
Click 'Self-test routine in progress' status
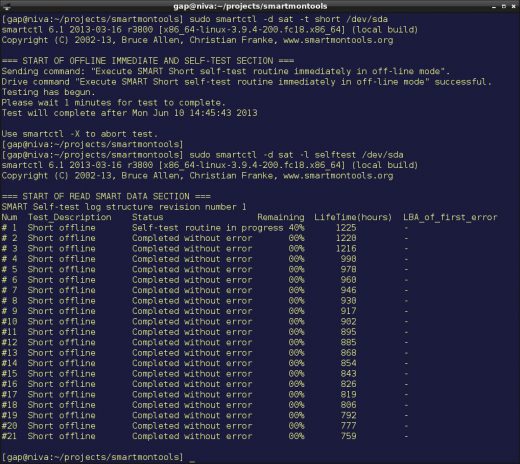207,228
